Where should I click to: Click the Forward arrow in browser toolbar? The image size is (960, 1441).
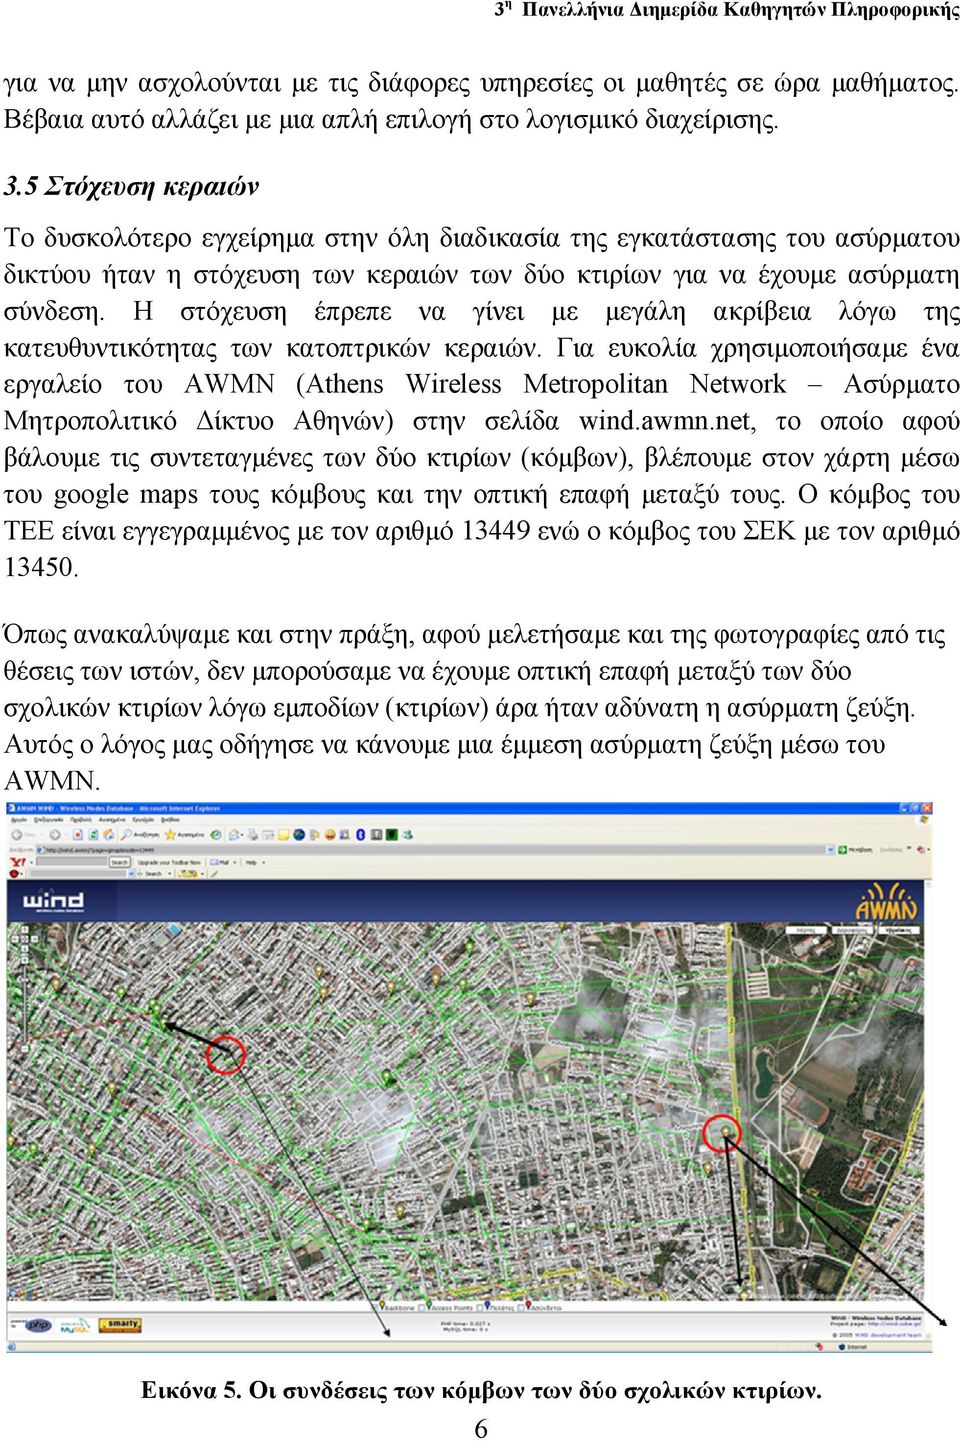click(55, 835)
